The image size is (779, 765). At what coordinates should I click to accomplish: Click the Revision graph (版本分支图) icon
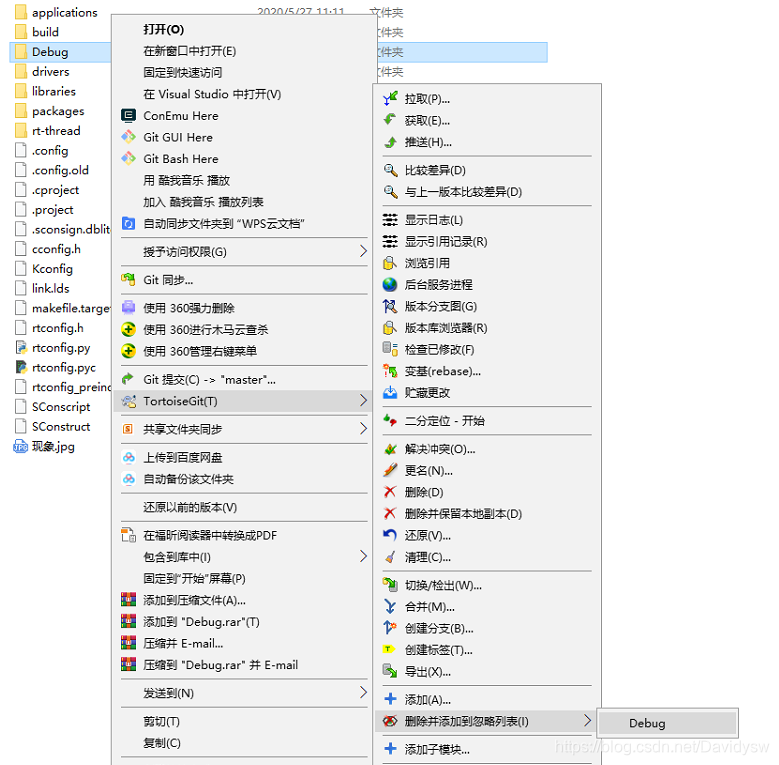tap(390, 306)
